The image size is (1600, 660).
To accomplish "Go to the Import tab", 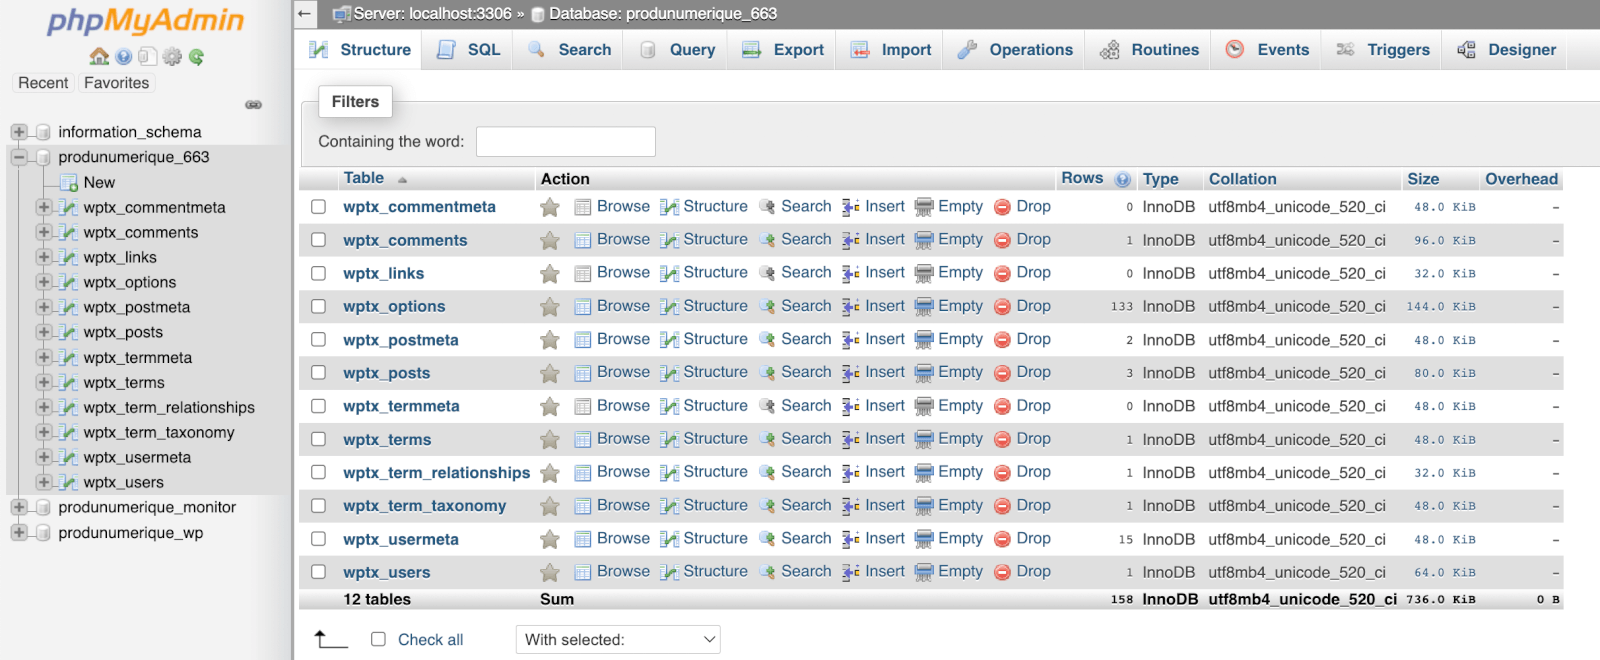I will tap(890, 50).
